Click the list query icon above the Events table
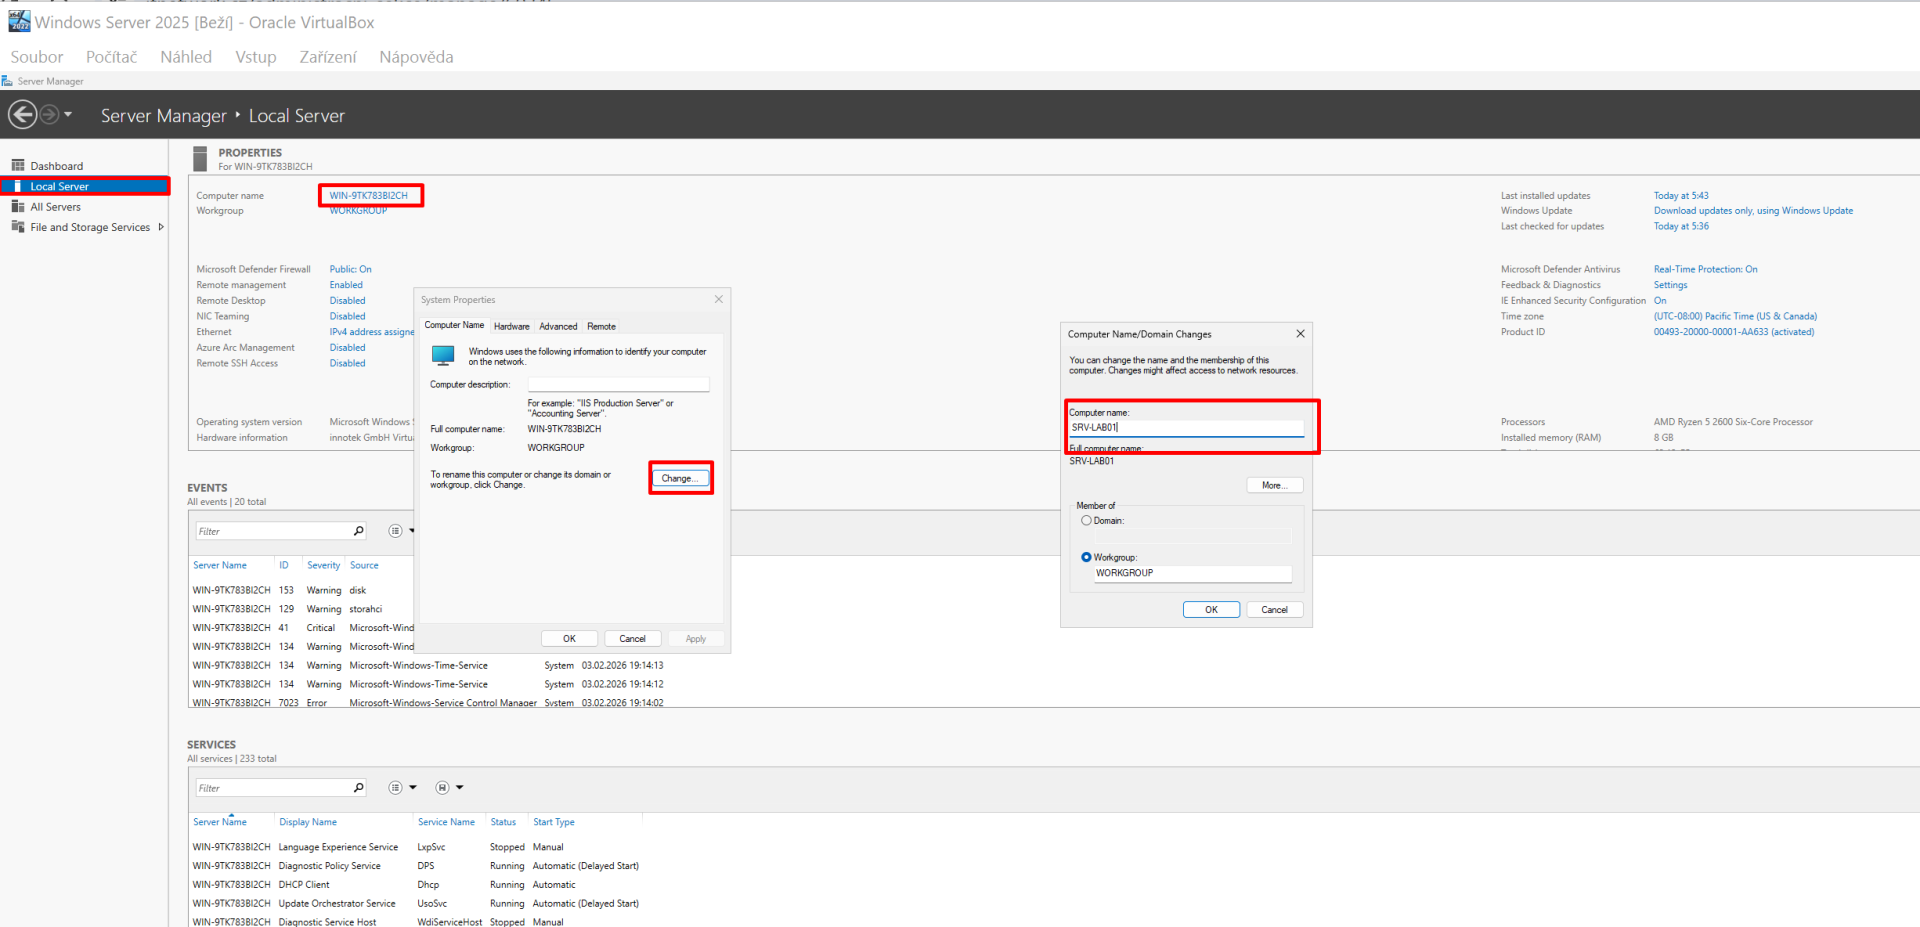This screenshot has height=927, width=1920. click(395, 530)
